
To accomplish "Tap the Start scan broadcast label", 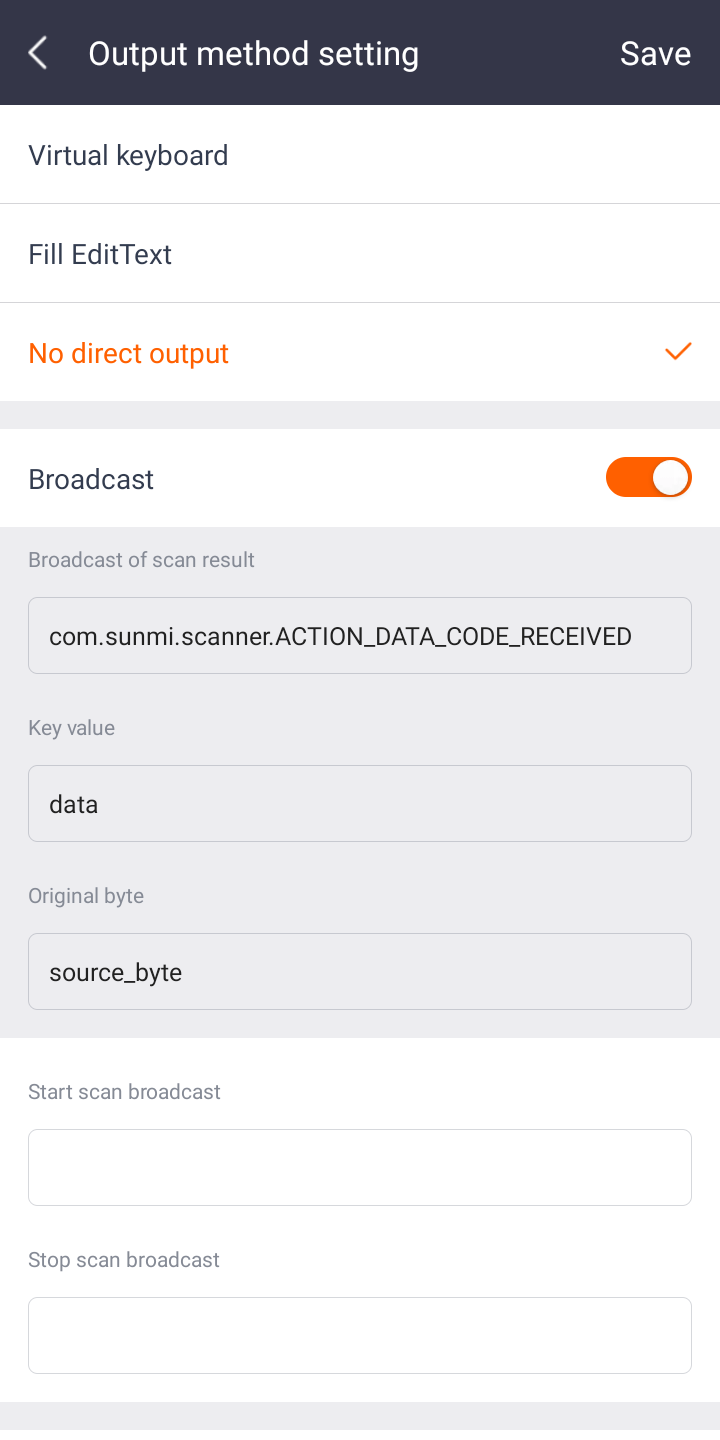I will tap(124, 1092).
